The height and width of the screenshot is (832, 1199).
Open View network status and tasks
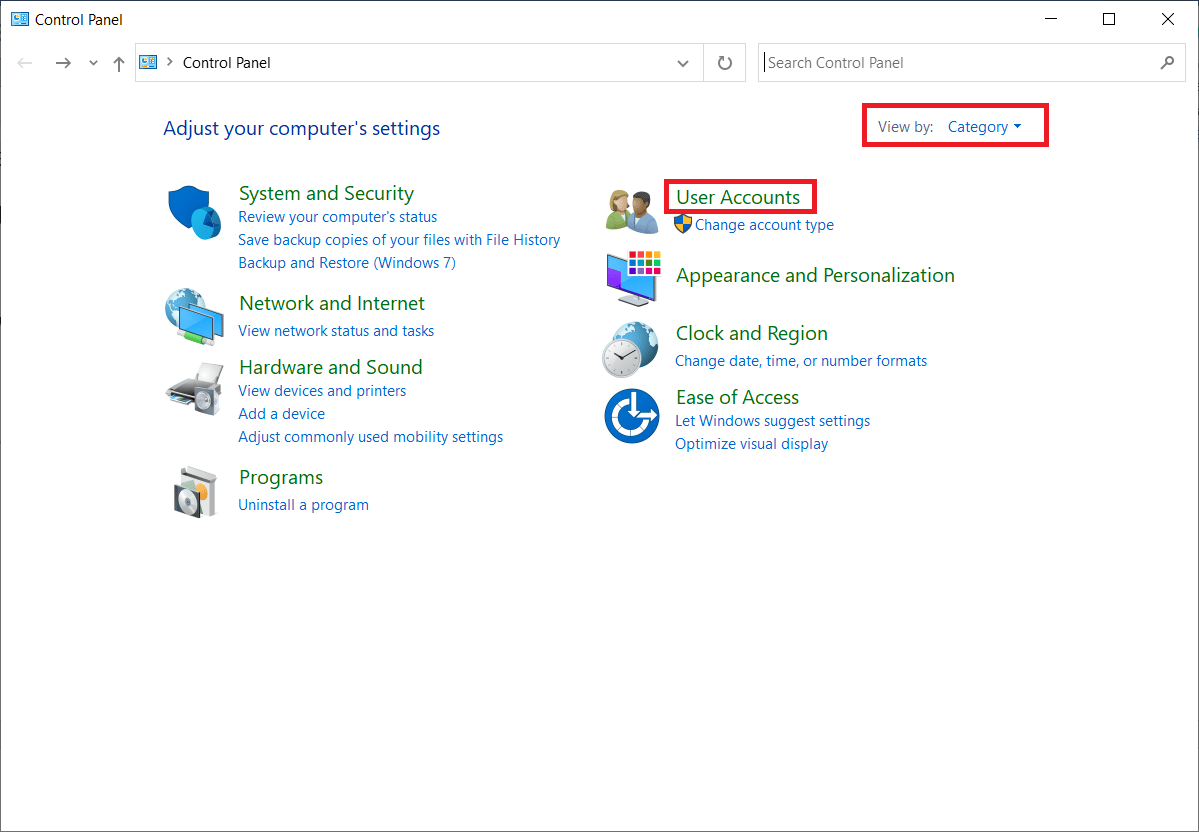(x=336, y=331)
